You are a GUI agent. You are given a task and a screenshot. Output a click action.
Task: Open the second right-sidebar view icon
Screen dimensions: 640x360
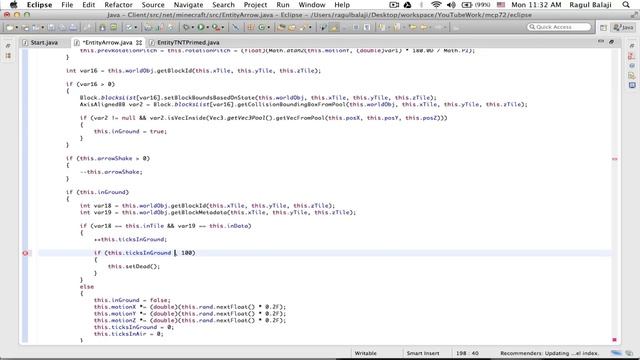click(x=632, y=65)
